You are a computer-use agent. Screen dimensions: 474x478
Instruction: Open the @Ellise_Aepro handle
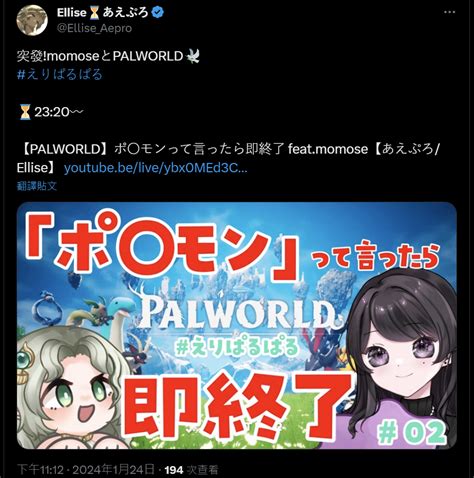pyautogui.click(x=94, y=28)
